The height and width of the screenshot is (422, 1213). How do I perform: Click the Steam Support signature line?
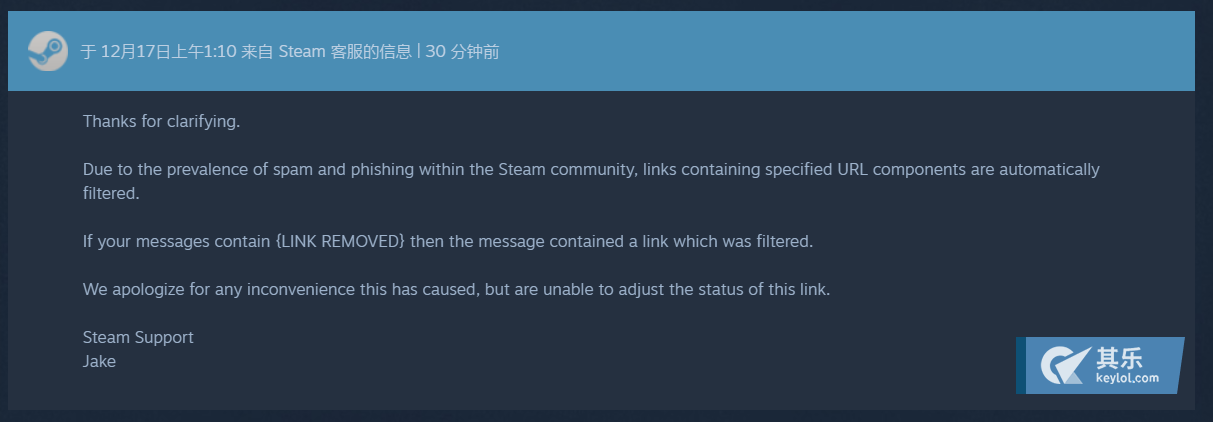pyautogui.click(x=138, y=338)
